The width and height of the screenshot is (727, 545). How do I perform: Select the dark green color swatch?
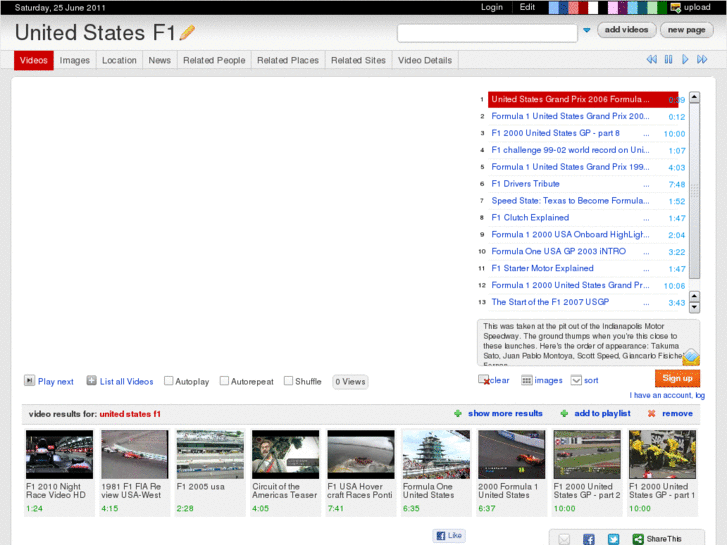point(662,7)
